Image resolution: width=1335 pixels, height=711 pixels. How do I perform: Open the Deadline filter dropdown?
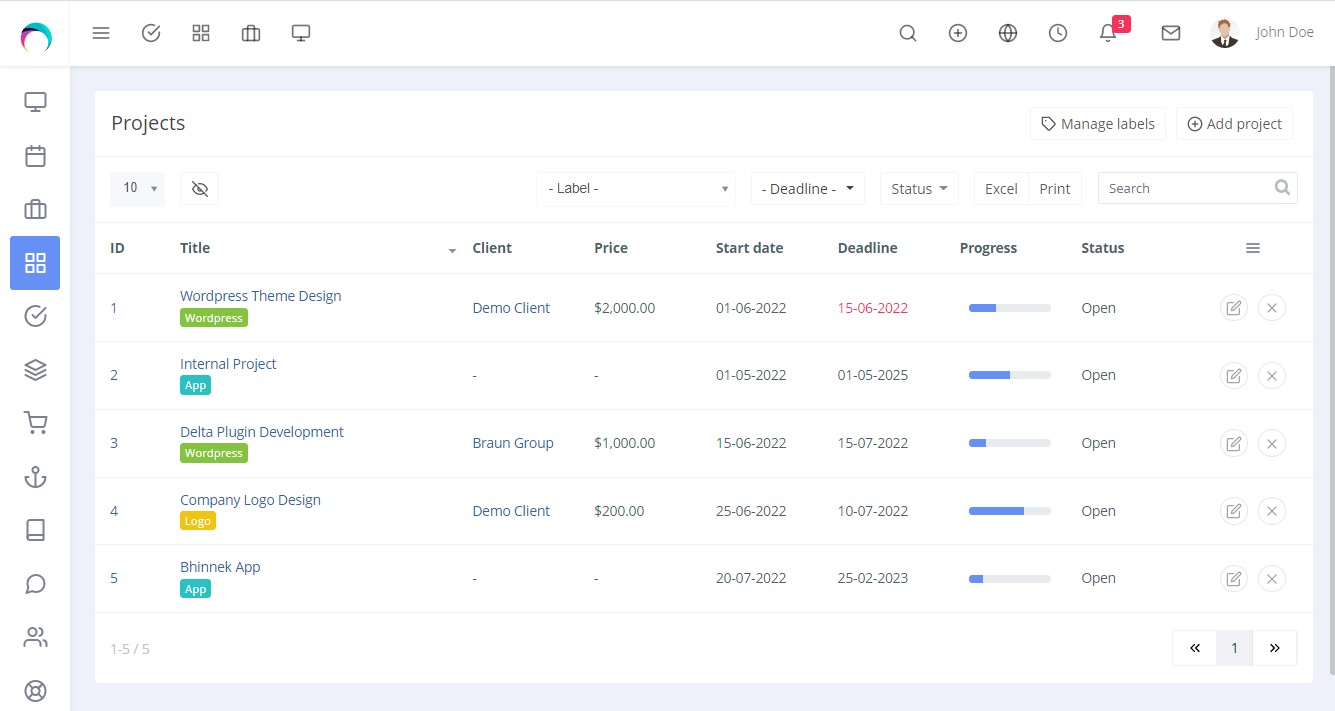pyautogui.click(x=808, y=188)
